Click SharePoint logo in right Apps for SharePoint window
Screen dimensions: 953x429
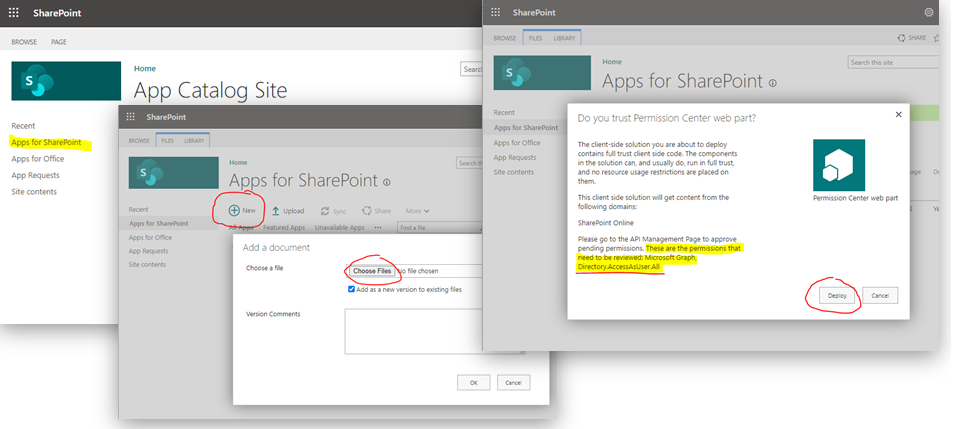[x=542, y=73]
